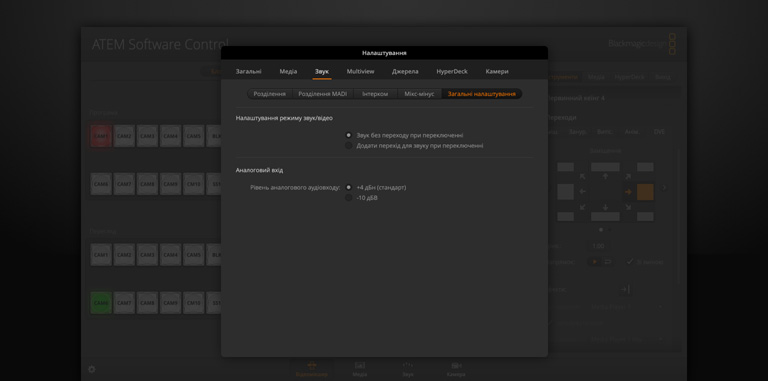The height and width of the screenshot is (381, 768).
Task: Click the Blackmagicdesign logo
Action: (642, 44)
